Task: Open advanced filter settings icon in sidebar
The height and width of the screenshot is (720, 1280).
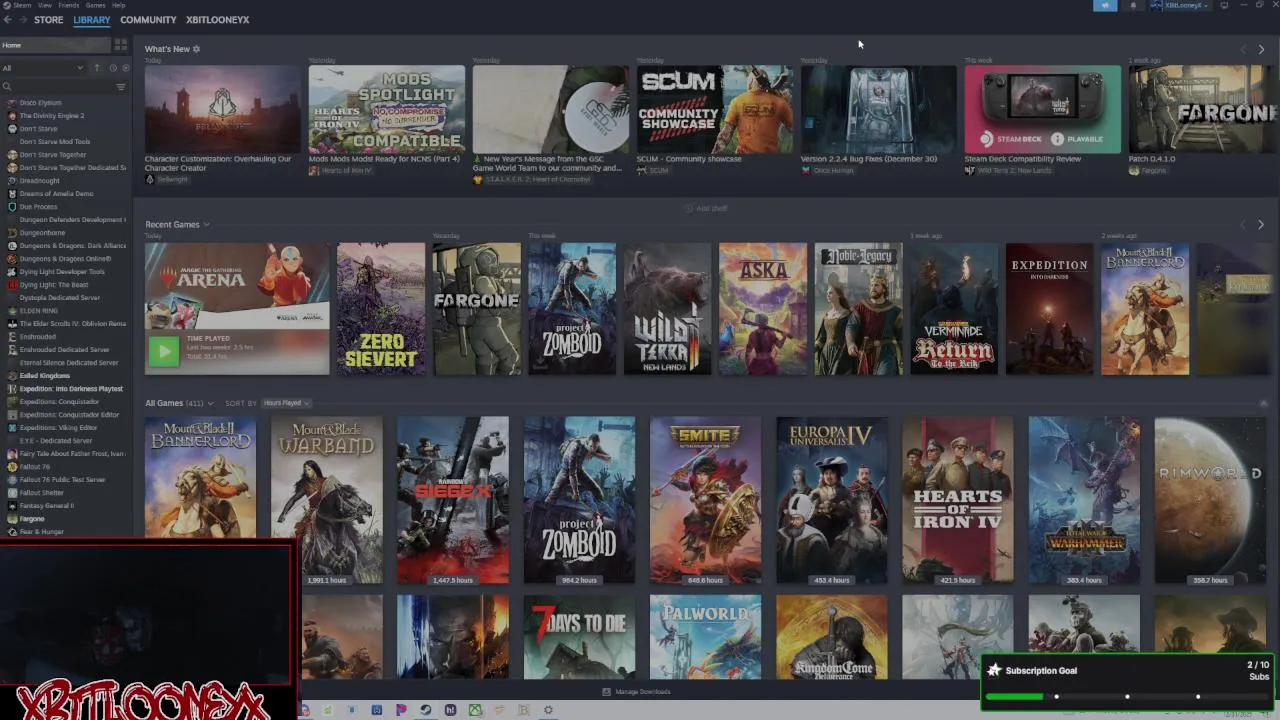Action: coord(121,87)
